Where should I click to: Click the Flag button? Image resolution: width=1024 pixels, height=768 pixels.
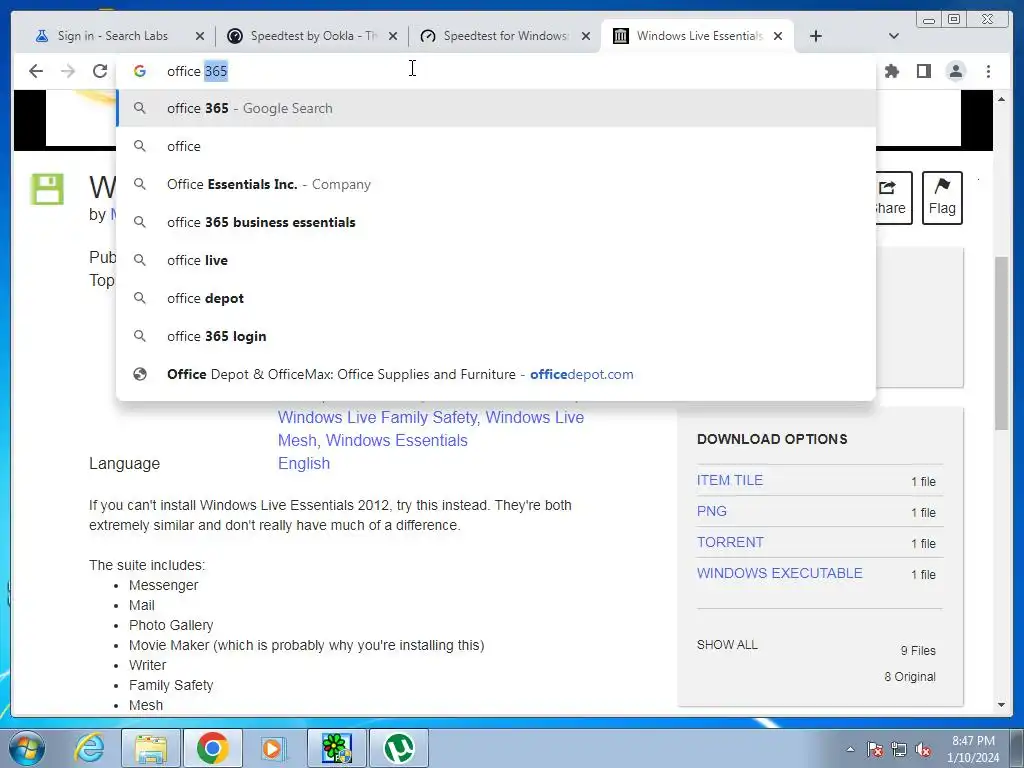(942, 198)
